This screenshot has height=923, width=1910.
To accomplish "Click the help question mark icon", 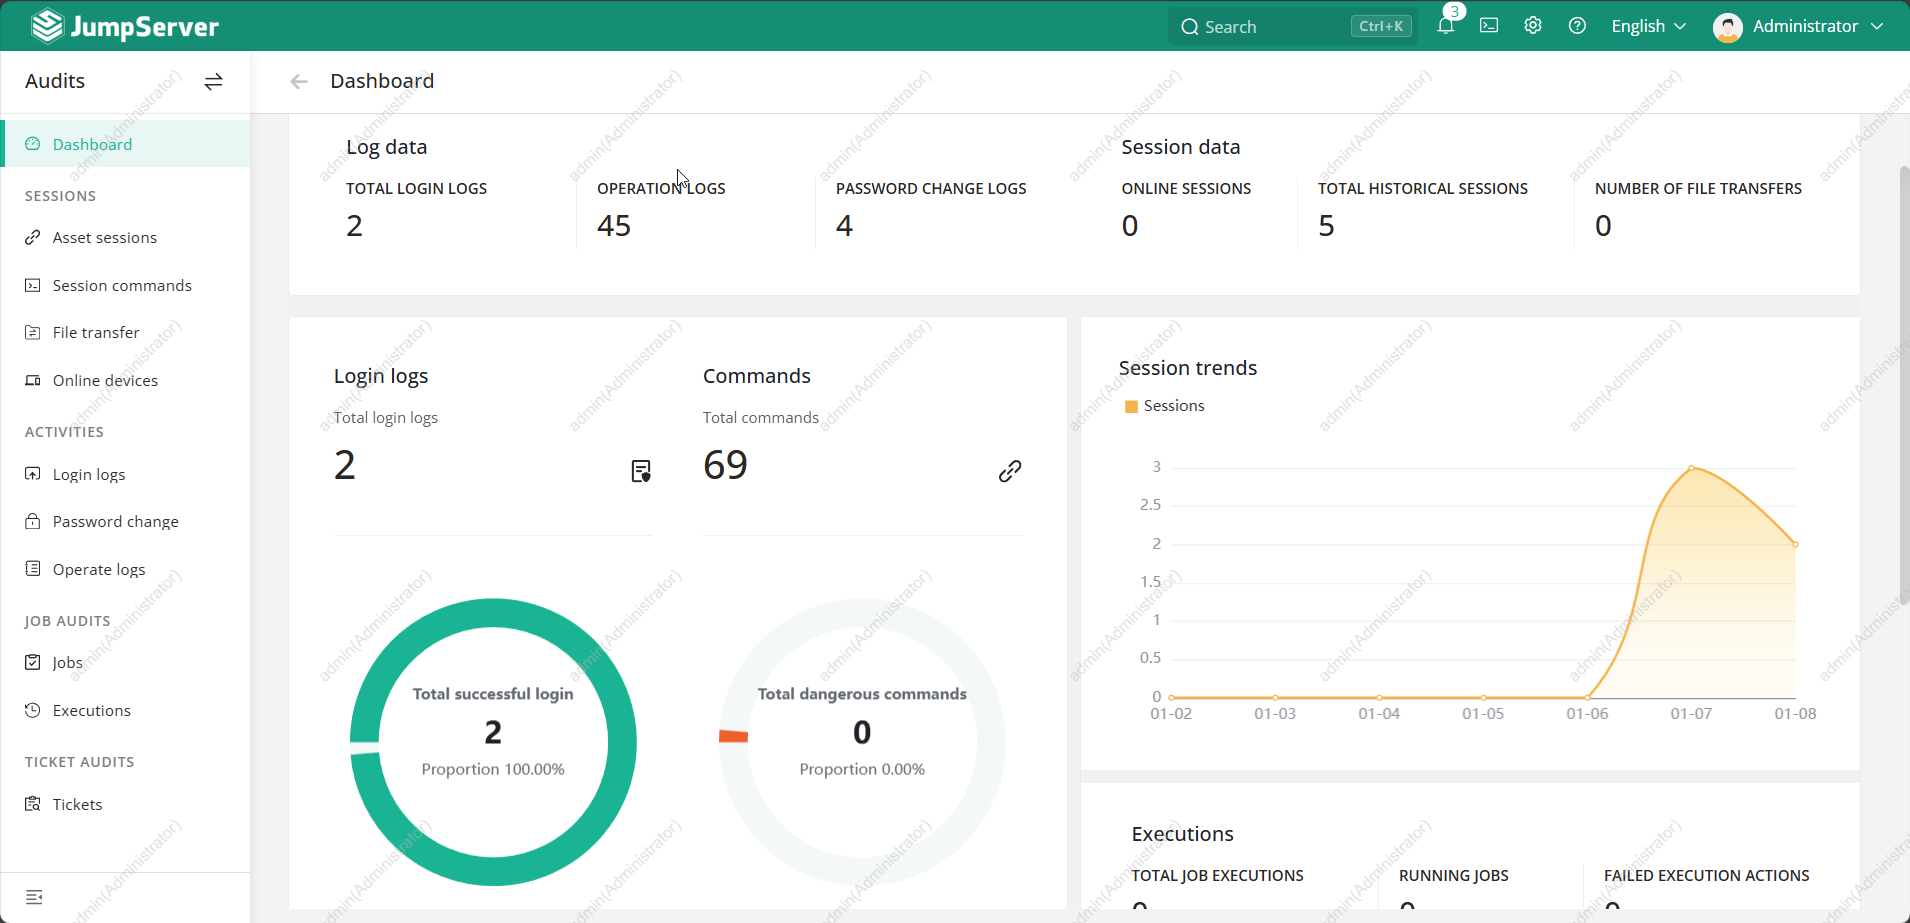I will coord(1577,26).
